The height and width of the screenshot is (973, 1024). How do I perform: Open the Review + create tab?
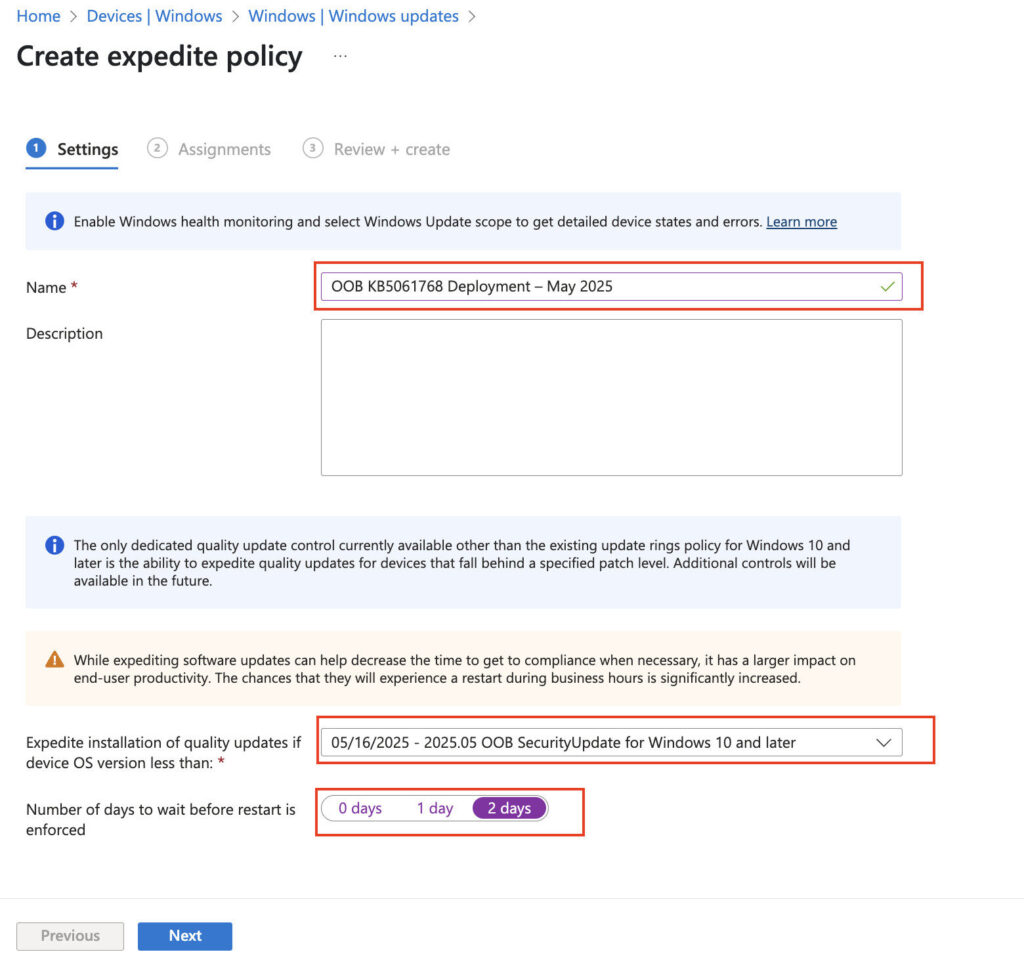391,149
